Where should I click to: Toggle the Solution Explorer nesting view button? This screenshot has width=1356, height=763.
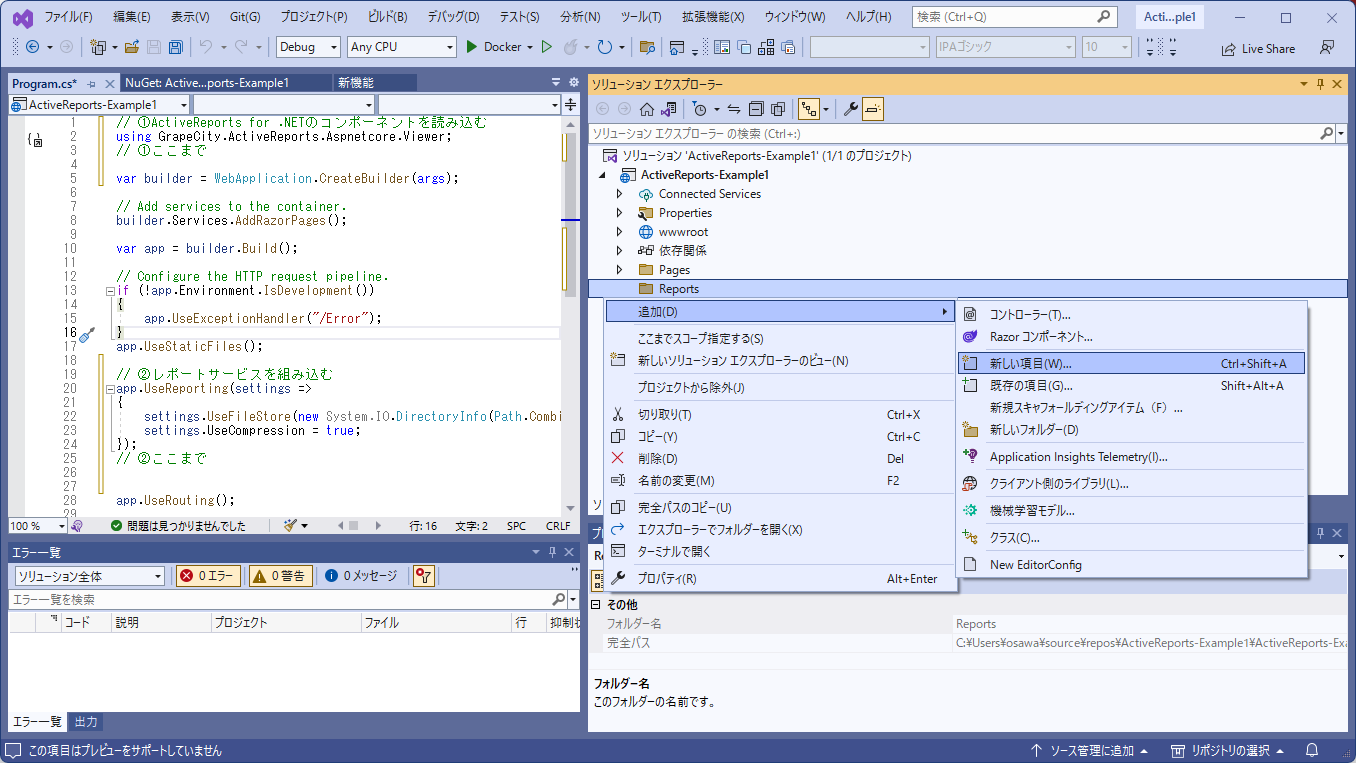pos(809,109)
